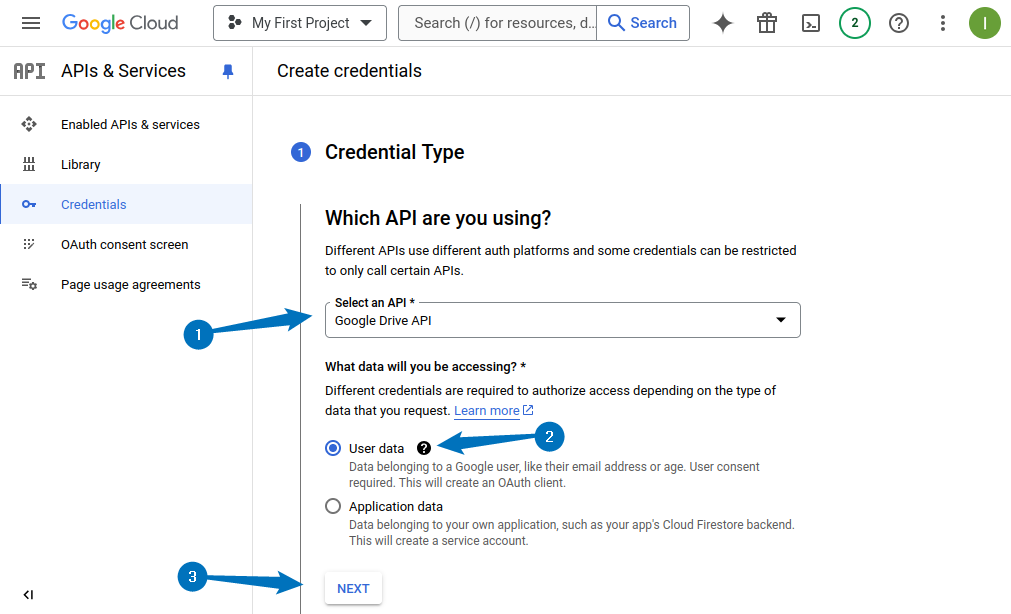Image resolution: width=1011 pixels, height=614 pixels.
Task: Show the User data help tooltip
Action: 424,448
